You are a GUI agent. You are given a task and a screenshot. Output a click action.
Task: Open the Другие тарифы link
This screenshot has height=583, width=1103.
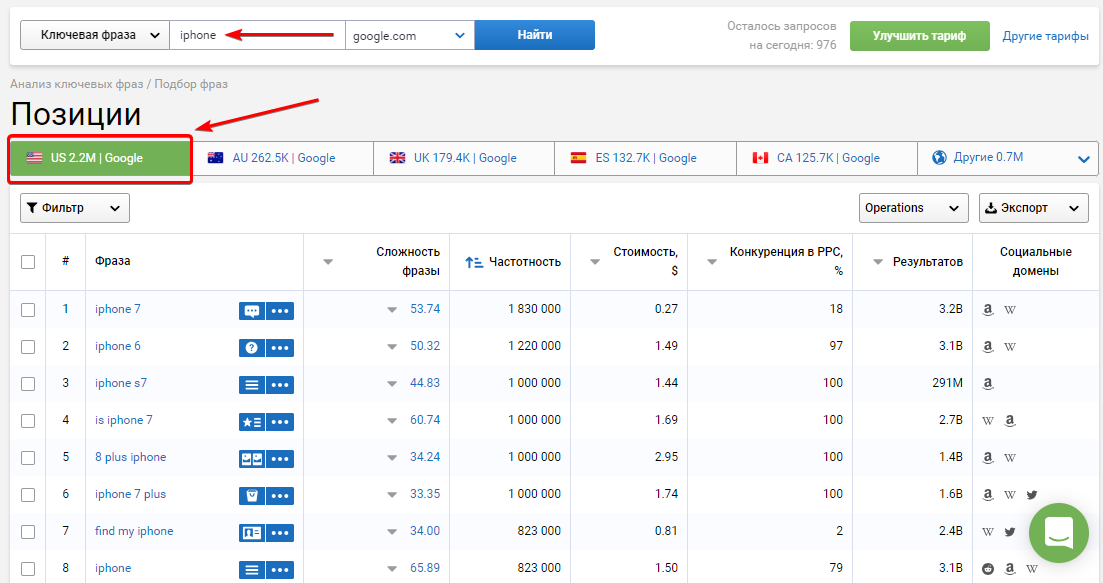pos(1045,36)
